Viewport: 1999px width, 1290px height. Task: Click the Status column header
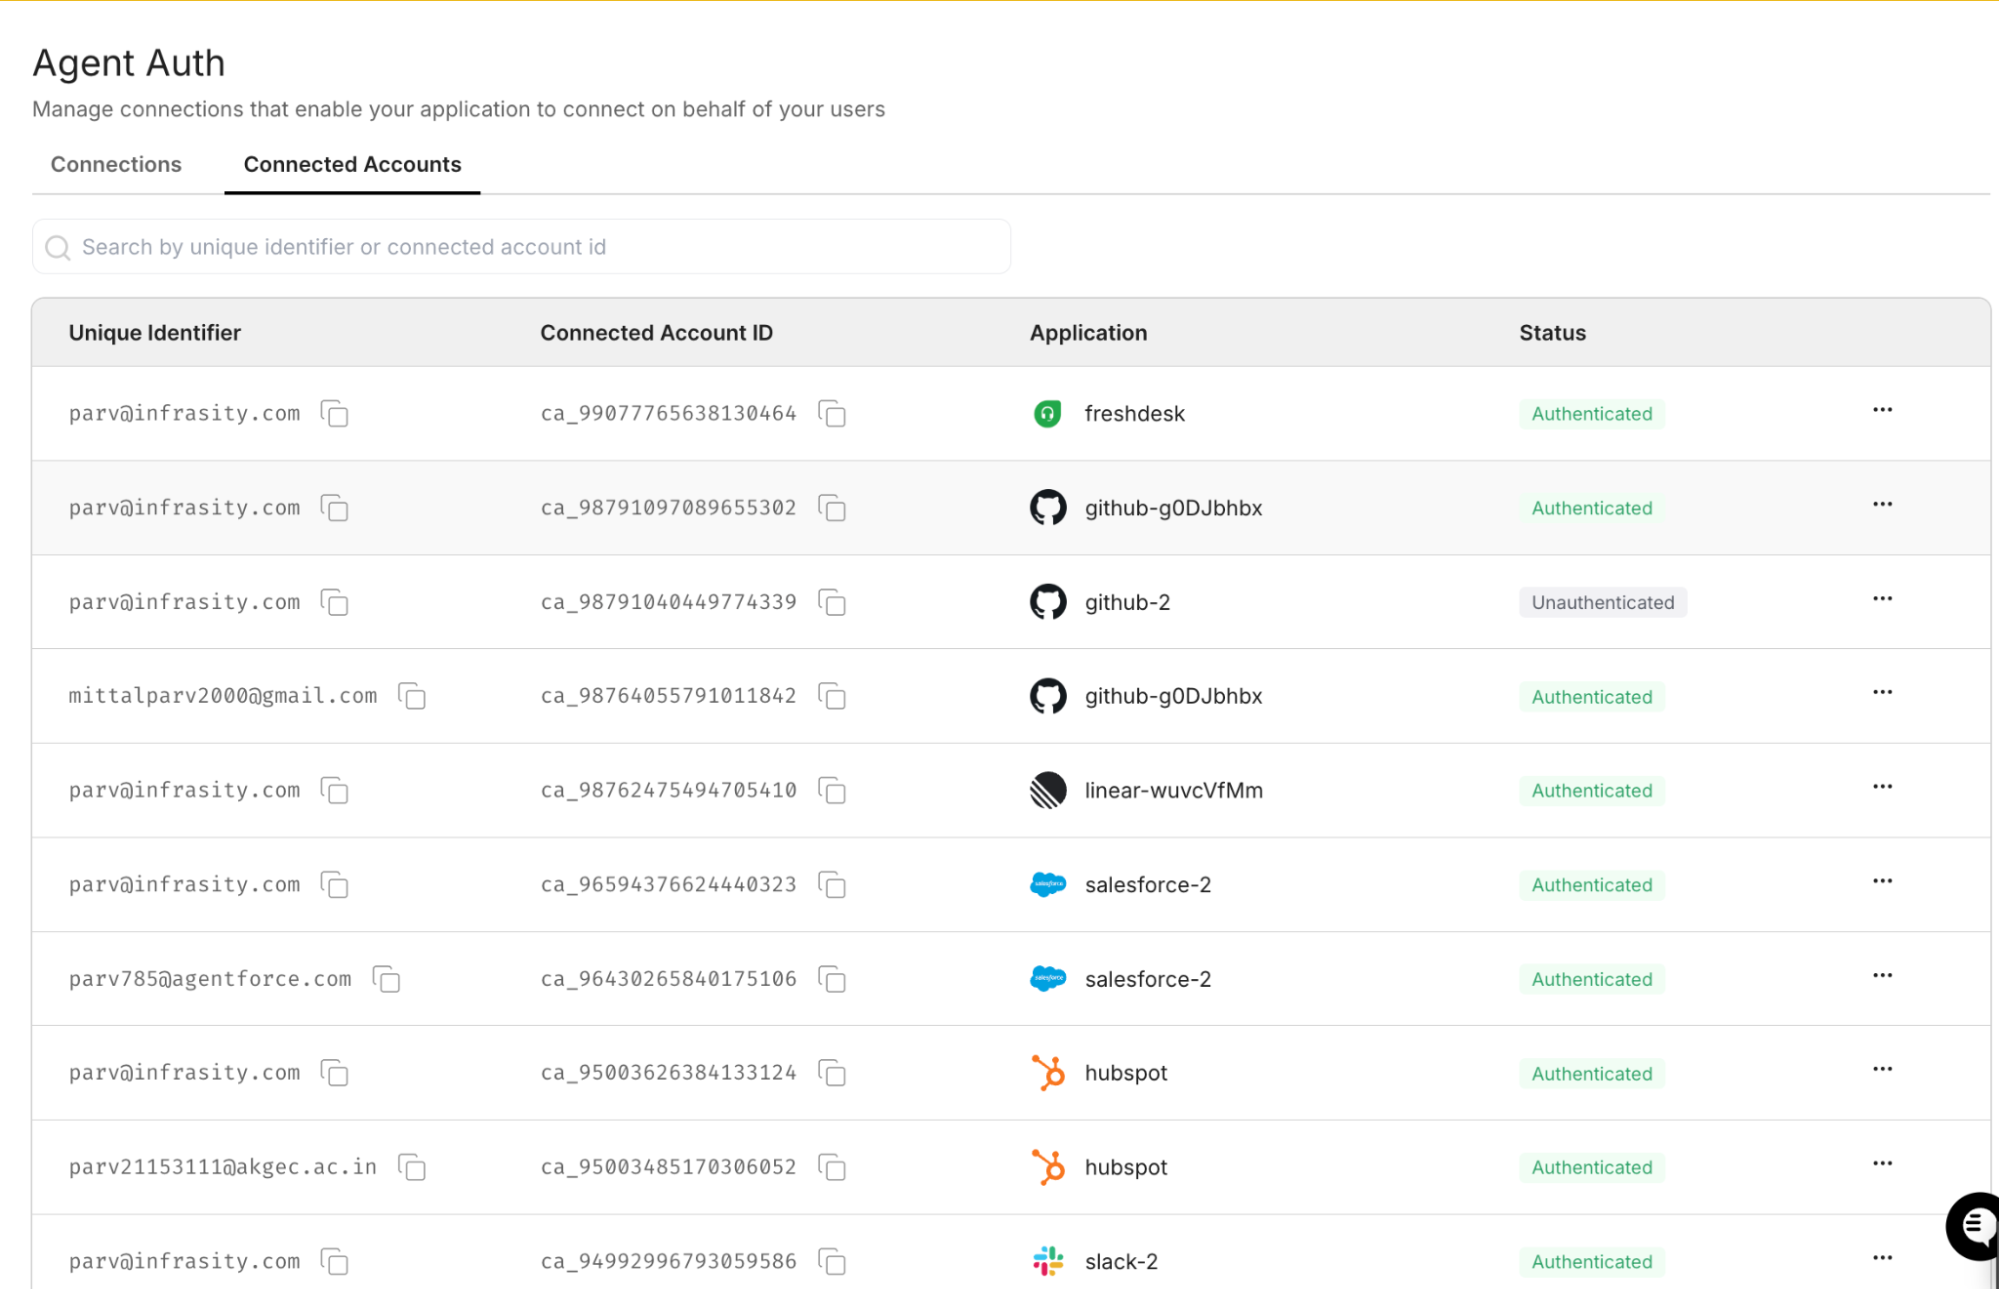1552,333
